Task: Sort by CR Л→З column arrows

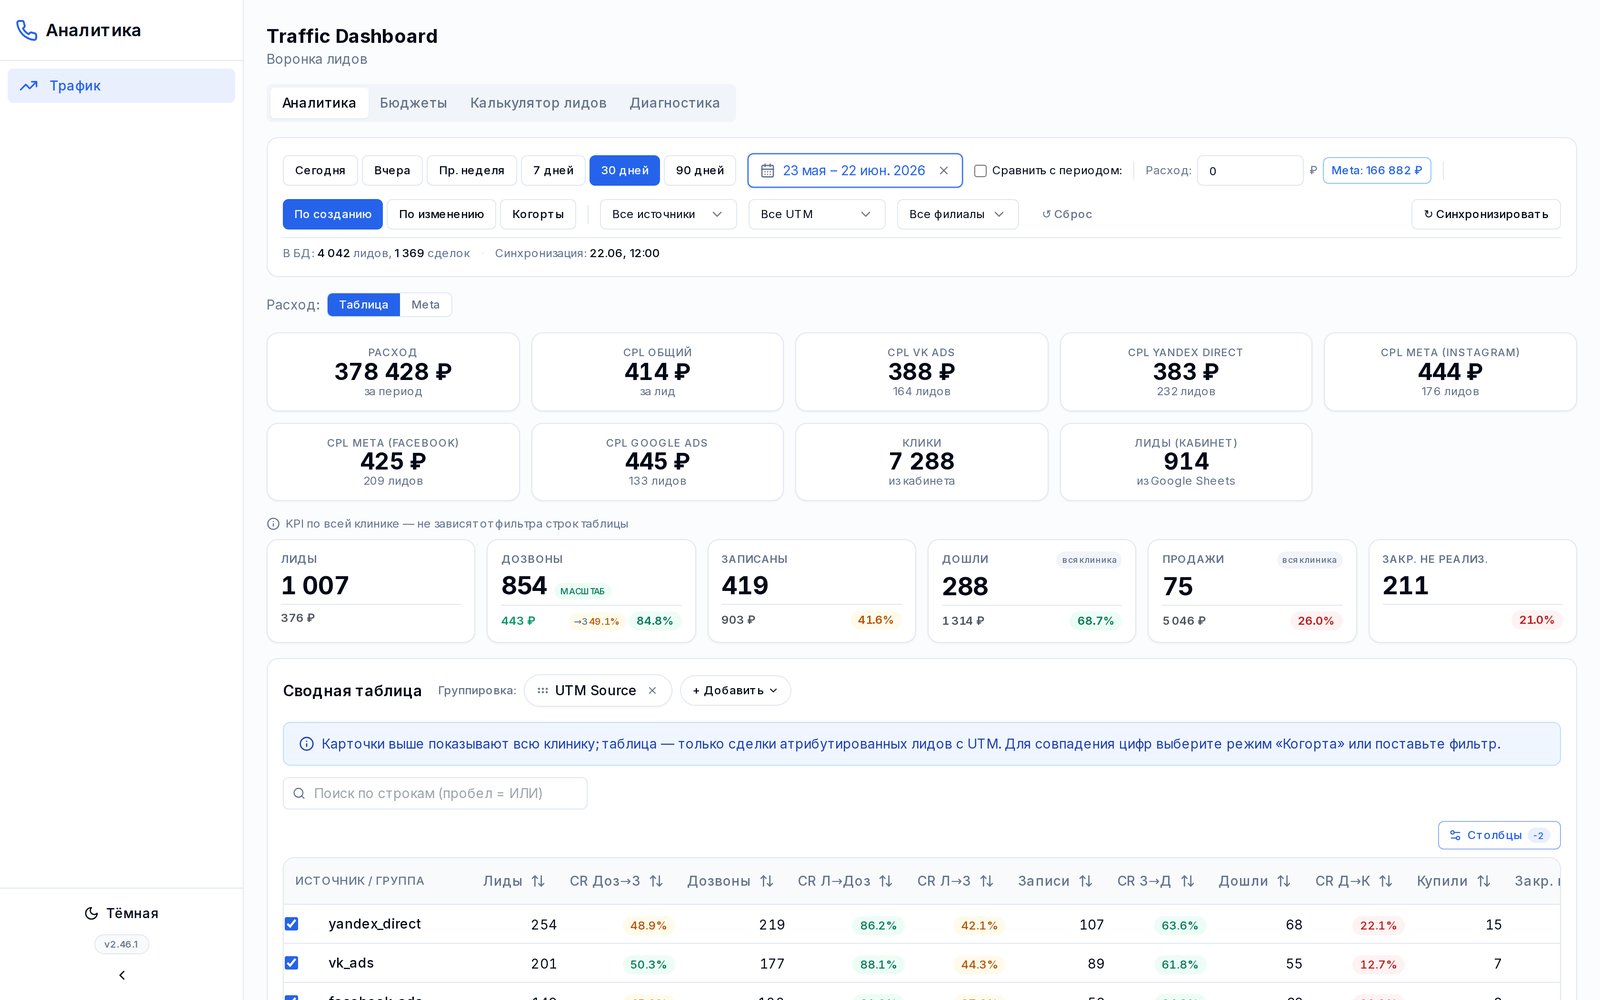Action: (x=987, y=881)
